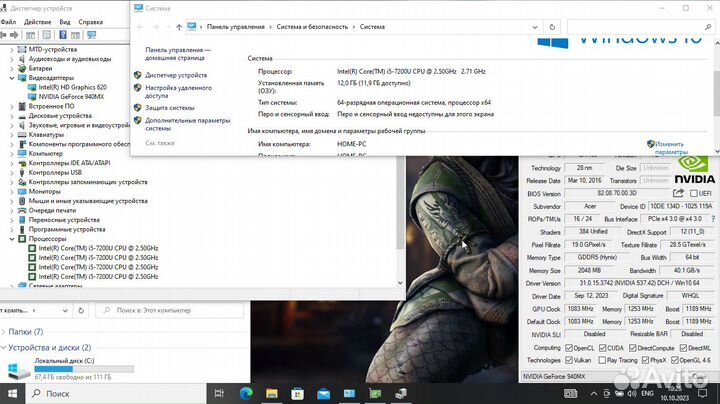Open Диспетчер устройств link in System sidebar
This screenshot has width=720, height=404.
click(x=176, y=75)
